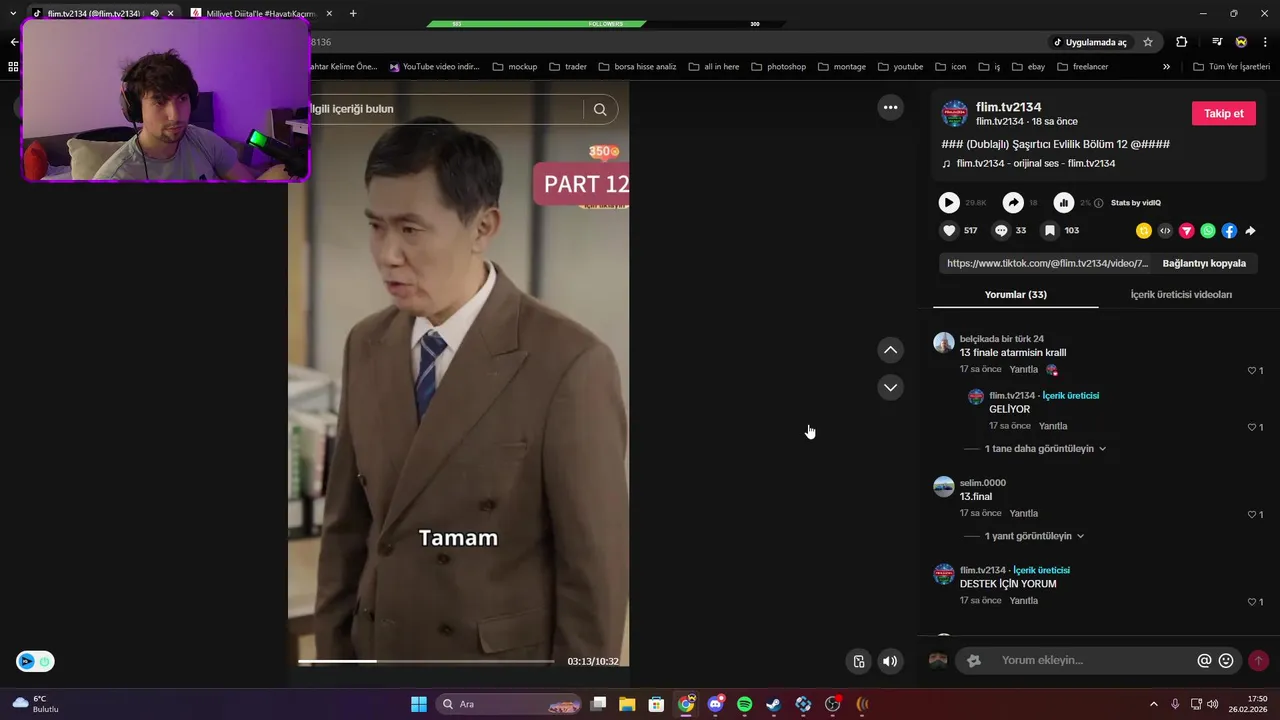Open Discord from the taskbar

click(715, 704)
